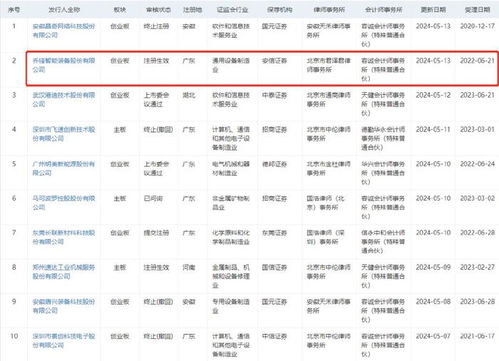Click the 湖北 registration place cell
Screen dimensions: 499x361
pyautogui.click(x=189, y=95)
